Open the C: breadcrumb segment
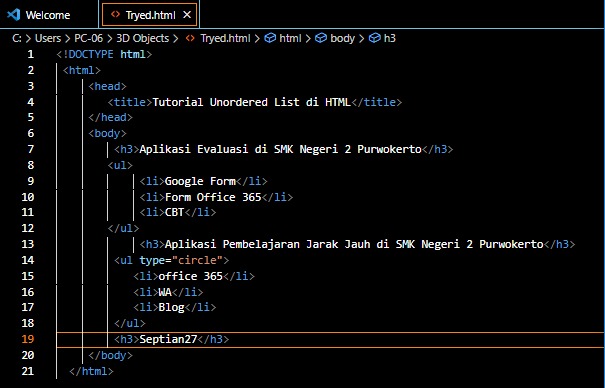This screenshot has width=605, height=388. pyautogui.click(x=17, y=38)
